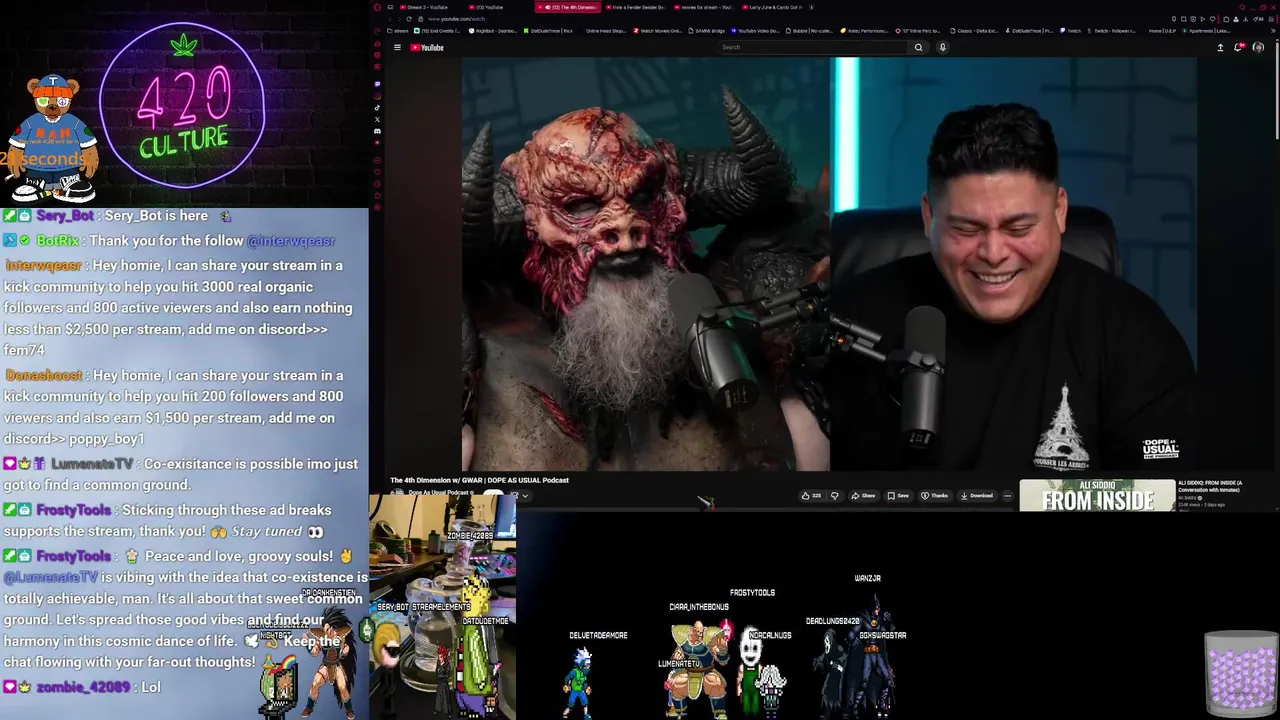The image size is (1280, 720).
Task: Open YouTube notifications bell
Action: point(1239,47)
